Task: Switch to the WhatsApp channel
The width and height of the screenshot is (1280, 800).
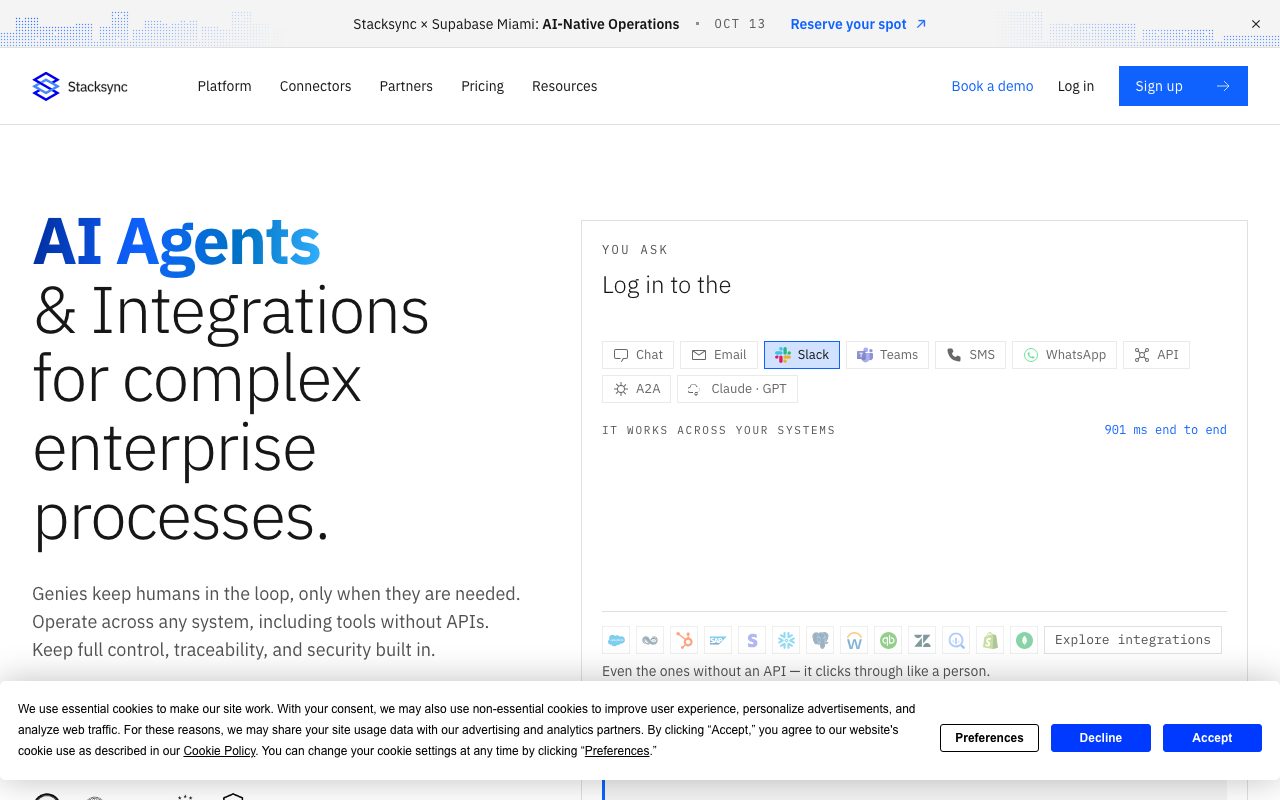Action: pos(1065,355)
